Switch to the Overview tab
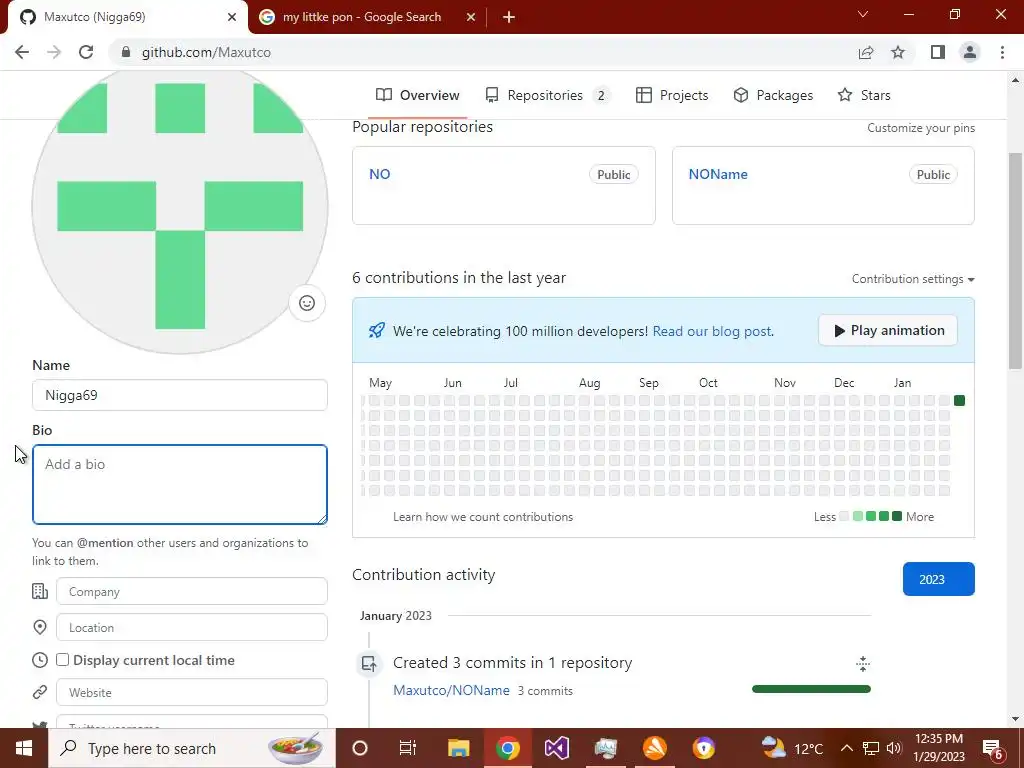The height and width of the screenshot is (768, 1024). (418, 95)
